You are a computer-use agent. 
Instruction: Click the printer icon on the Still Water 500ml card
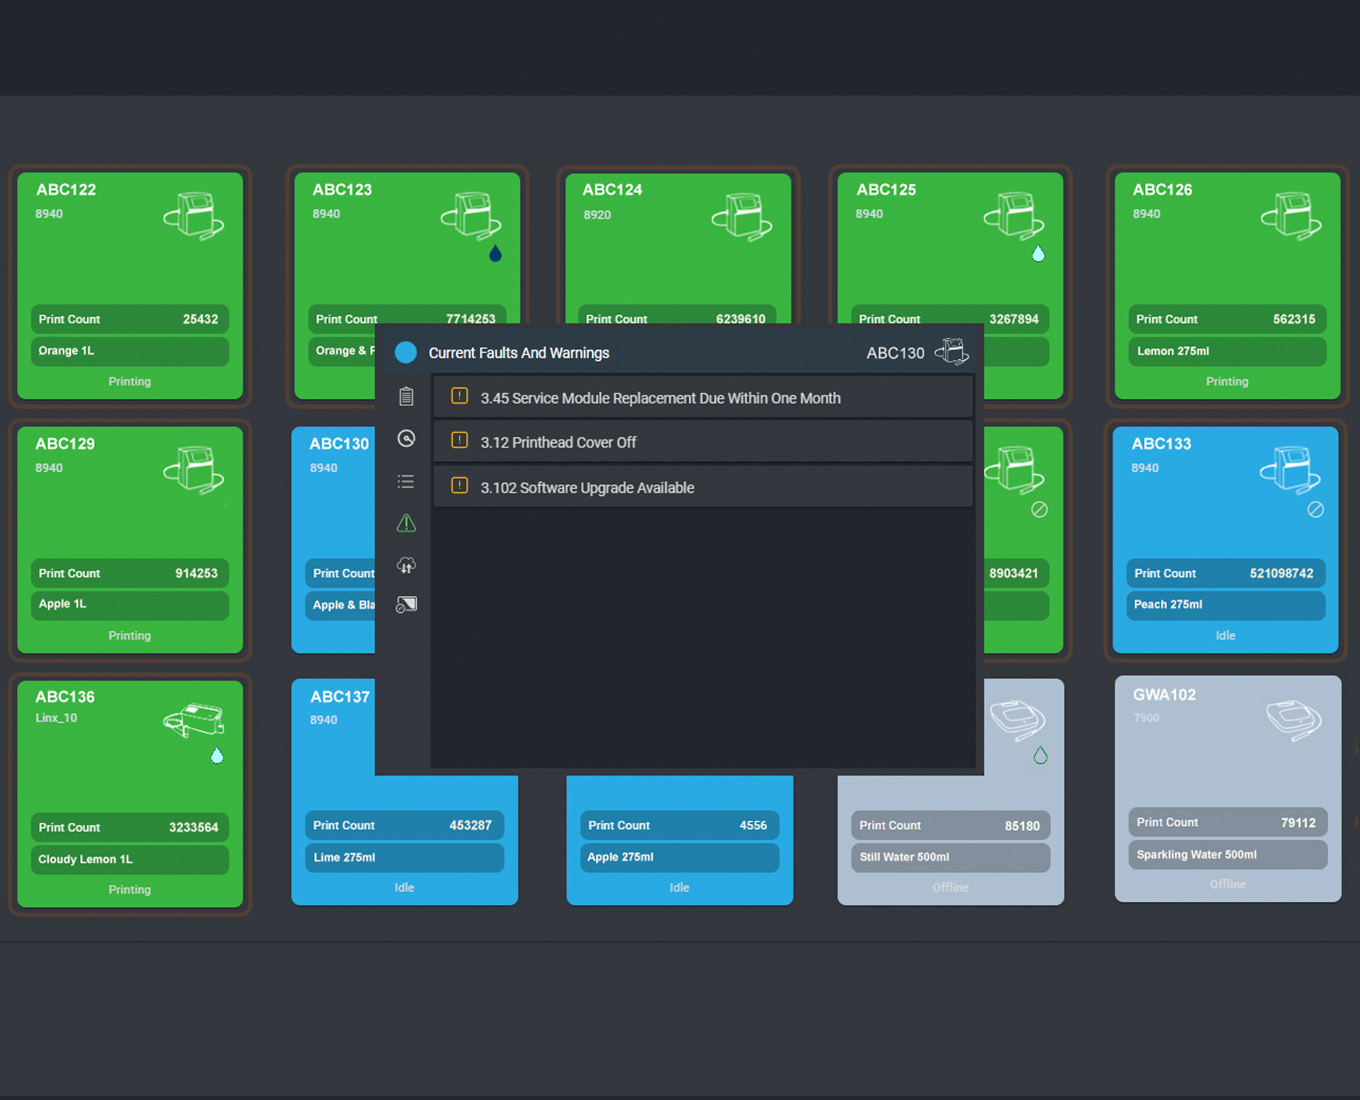[1017, 720]
